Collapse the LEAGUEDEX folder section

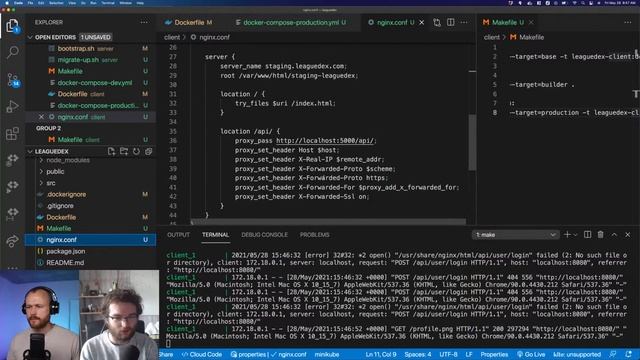pos(30,151)
